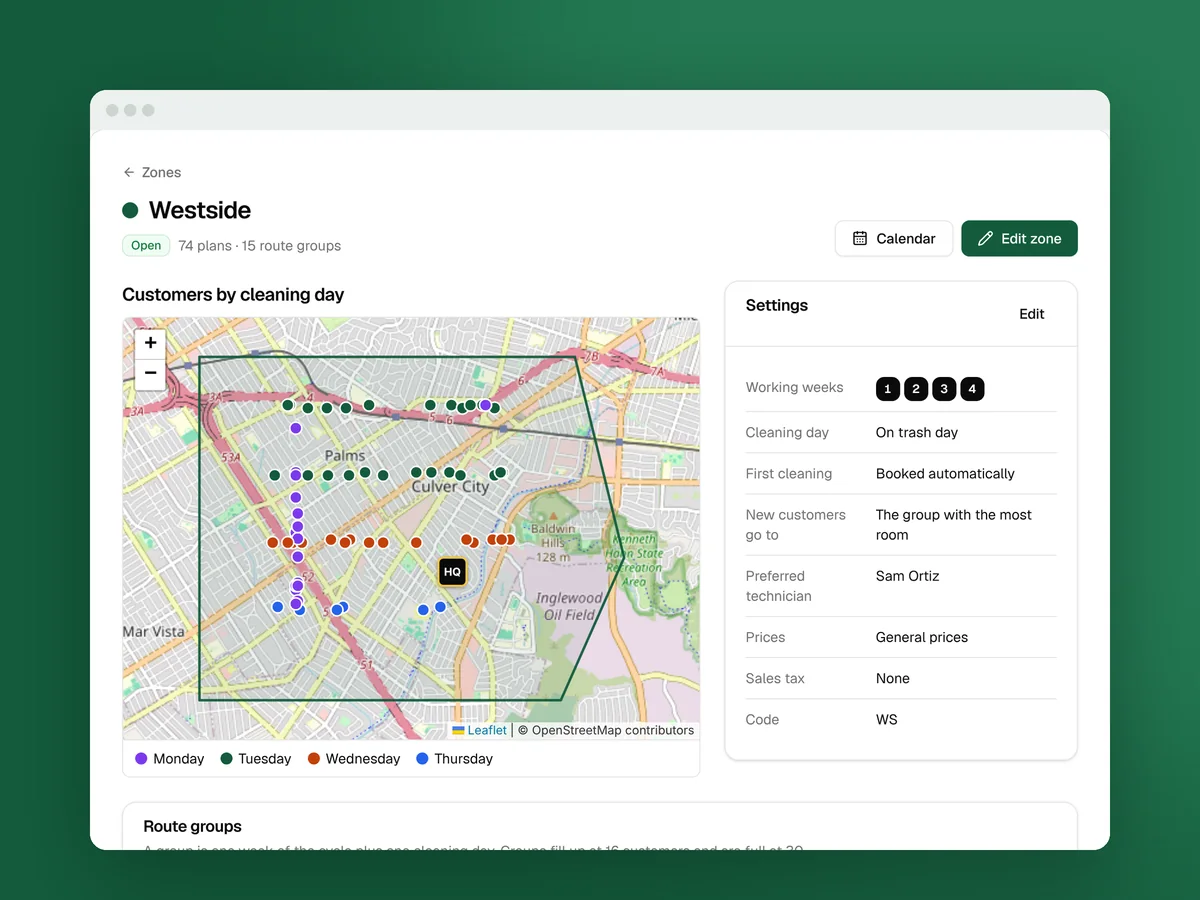Go back to Zones
The height and width of the screenshot is (900, 1200).
[x=152, y=172]
